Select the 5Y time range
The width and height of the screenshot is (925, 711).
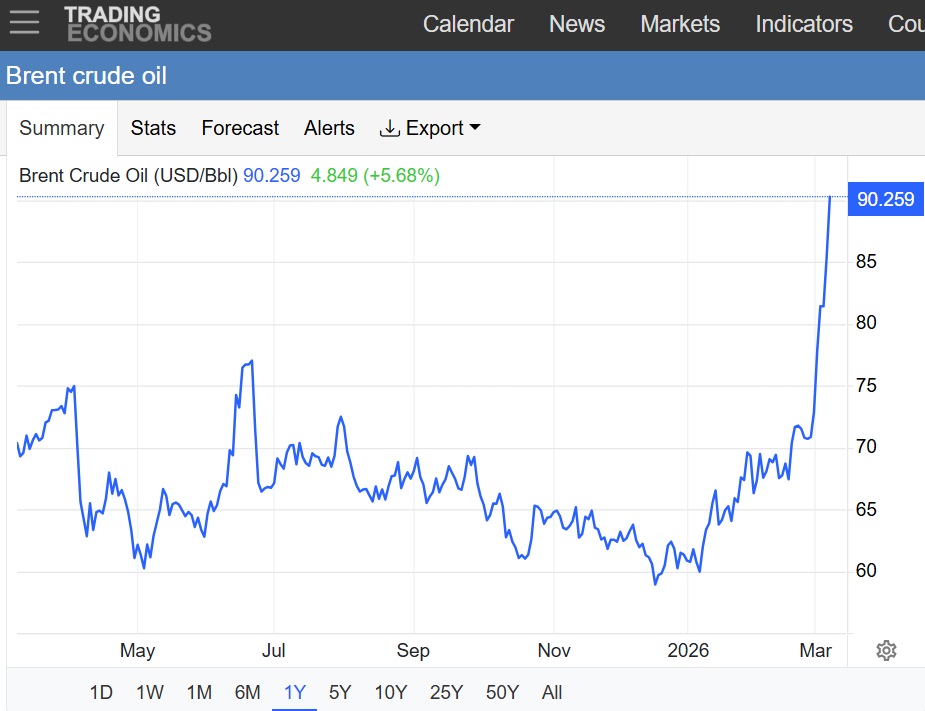click(340, 692)
